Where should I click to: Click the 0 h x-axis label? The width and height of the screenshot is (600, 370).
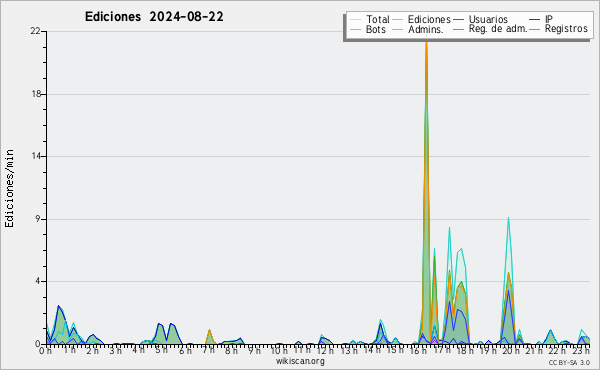pyautogui.click(x=46, y=350)
